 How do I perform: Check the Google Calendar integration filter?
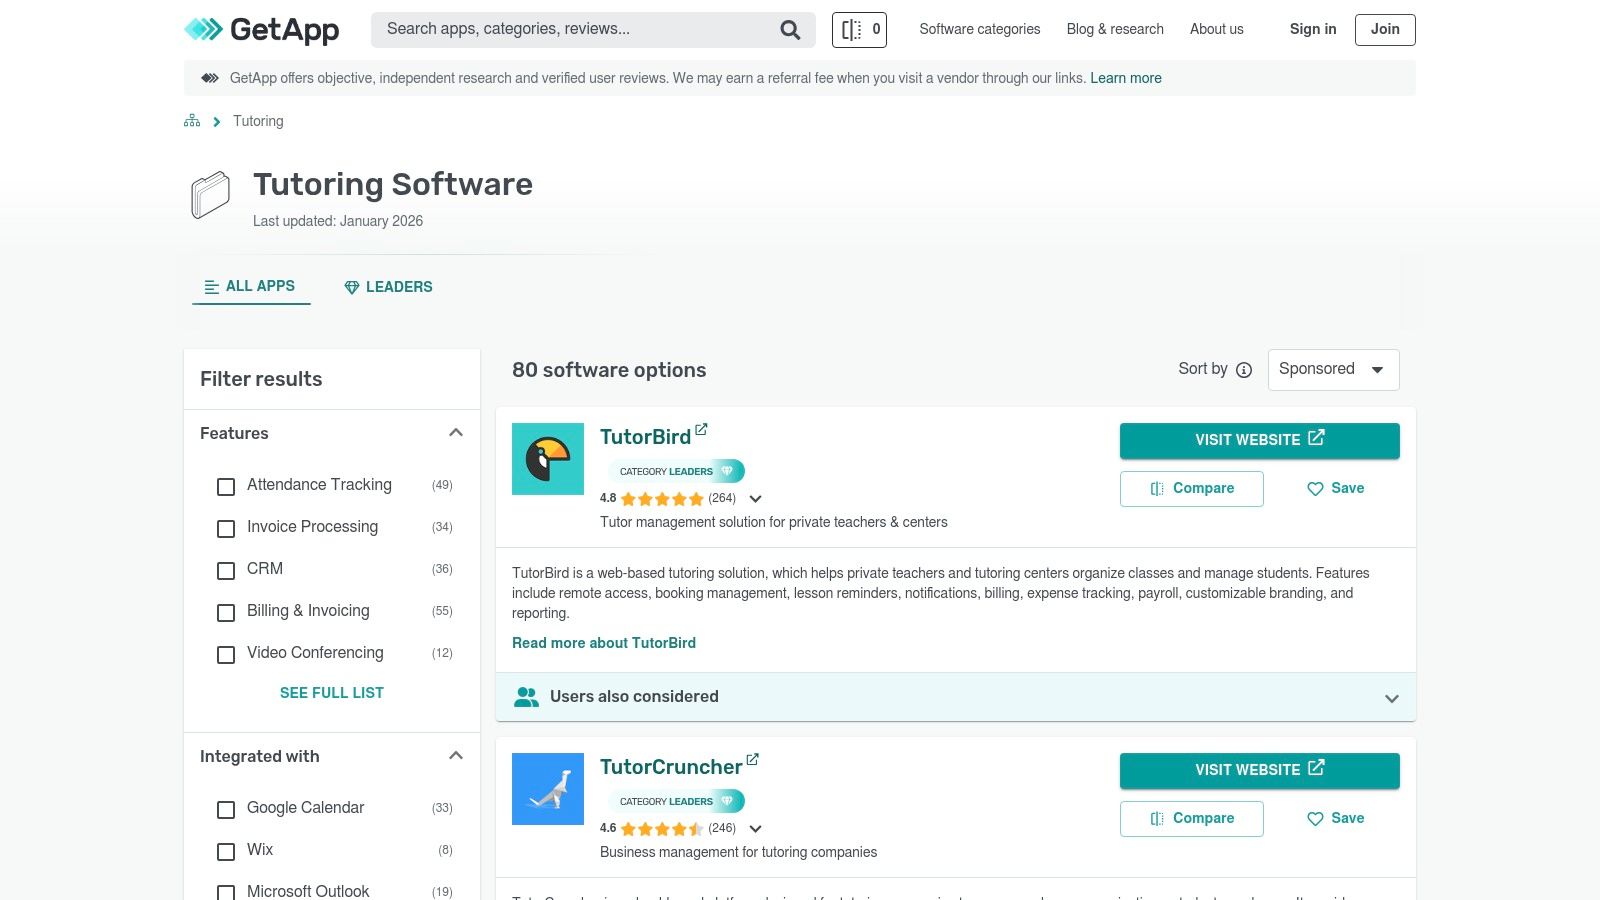225,810
